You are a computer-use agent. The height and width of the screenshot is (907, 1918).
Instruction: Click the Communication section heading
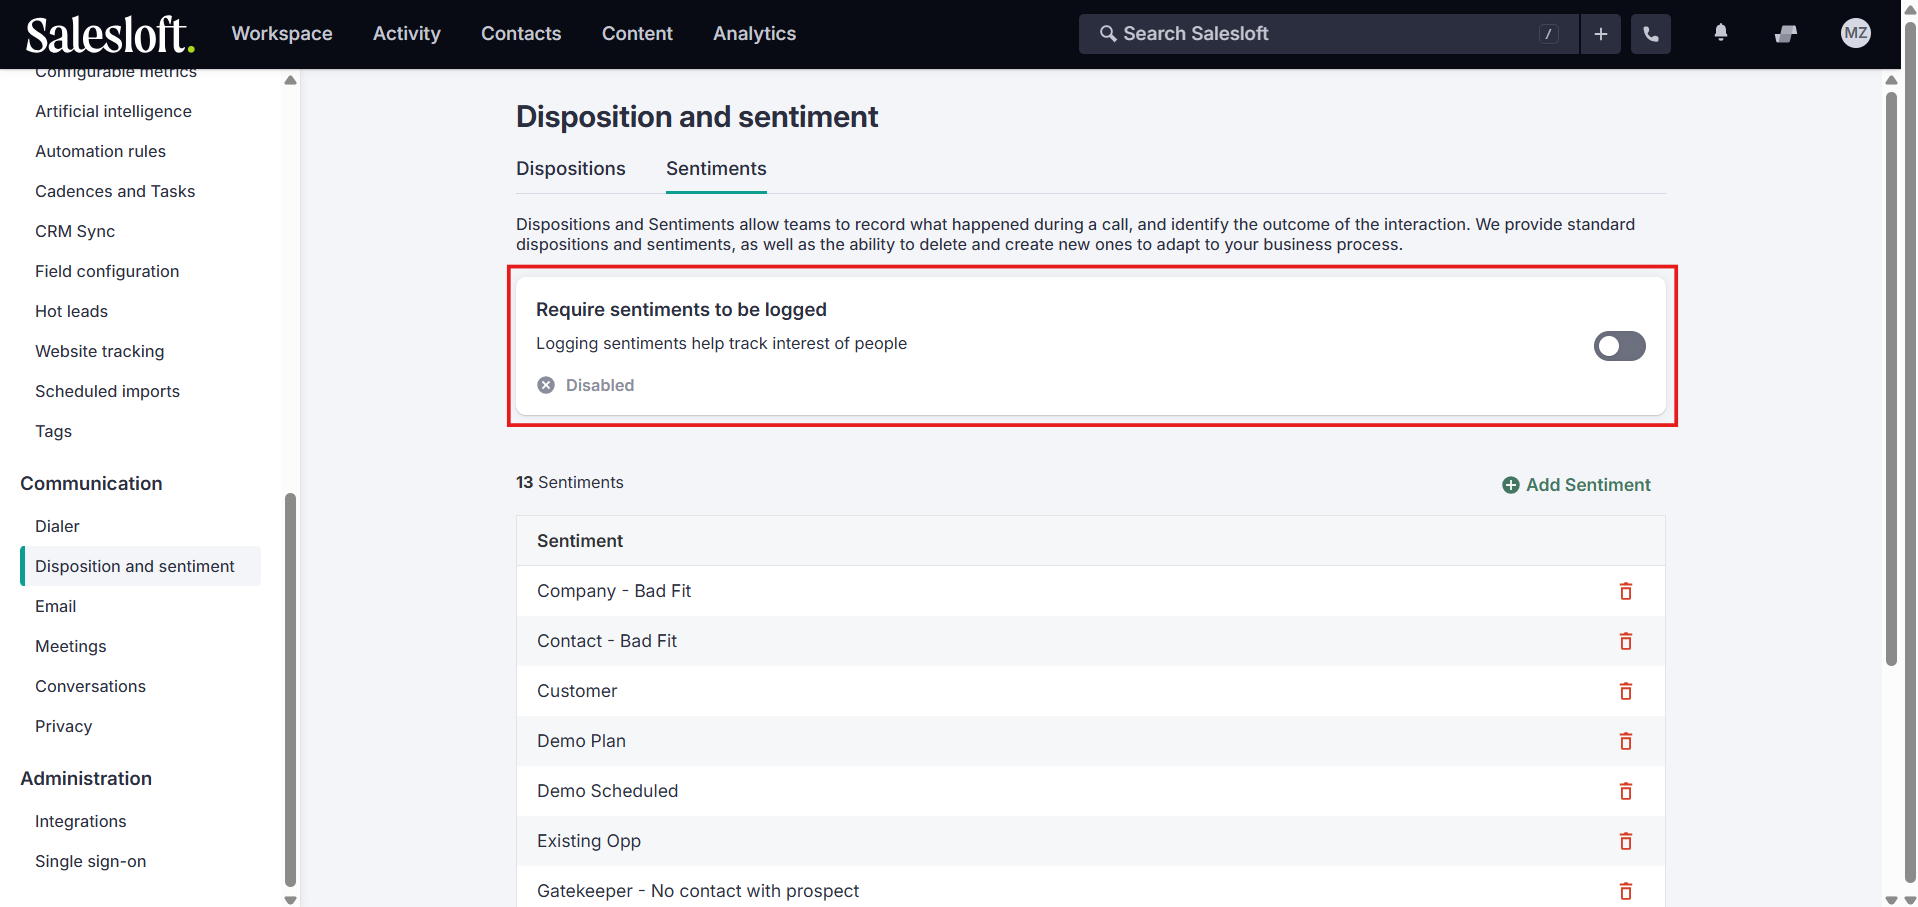click(x=91, y=483)
